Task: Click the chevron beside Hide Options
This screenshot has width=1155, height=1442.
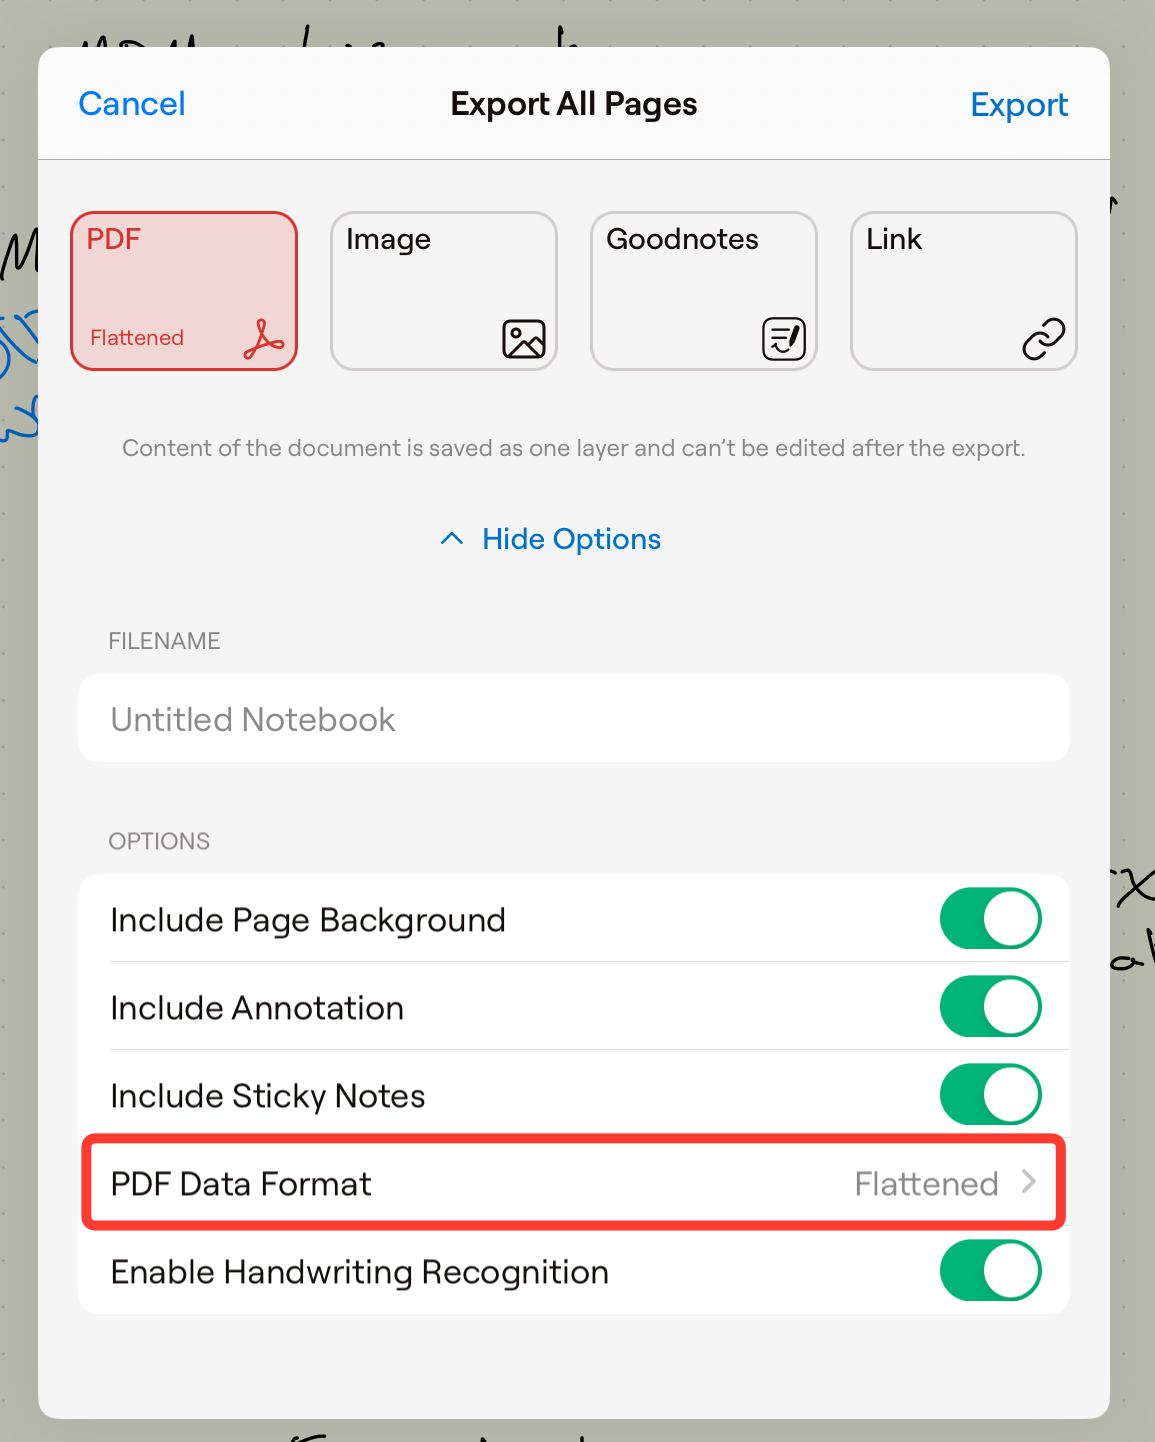Action: click(x=452, y=539)
